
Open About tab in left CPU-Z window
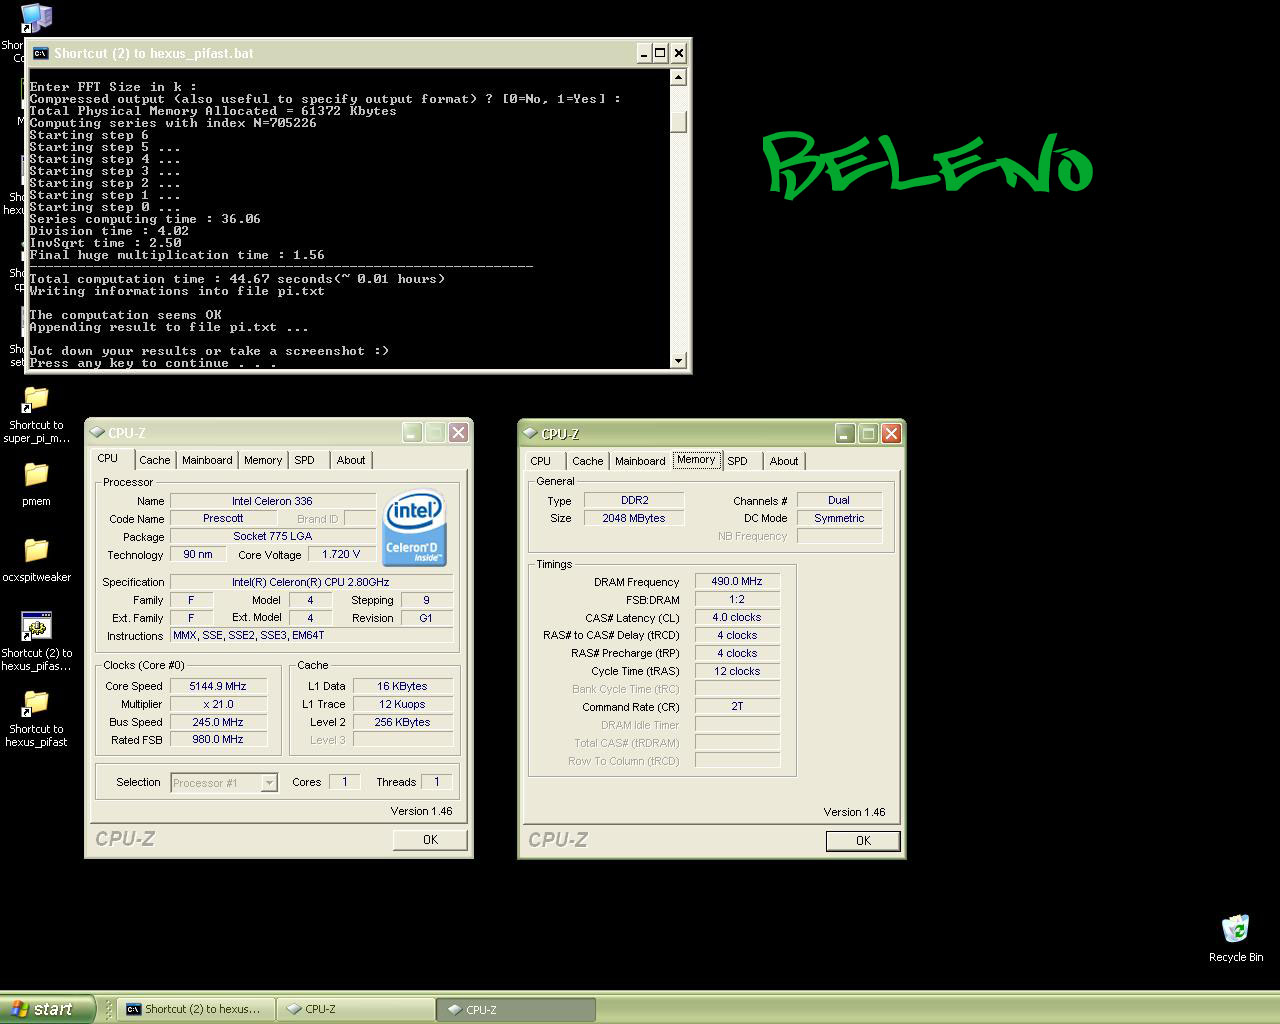point(351,460)
